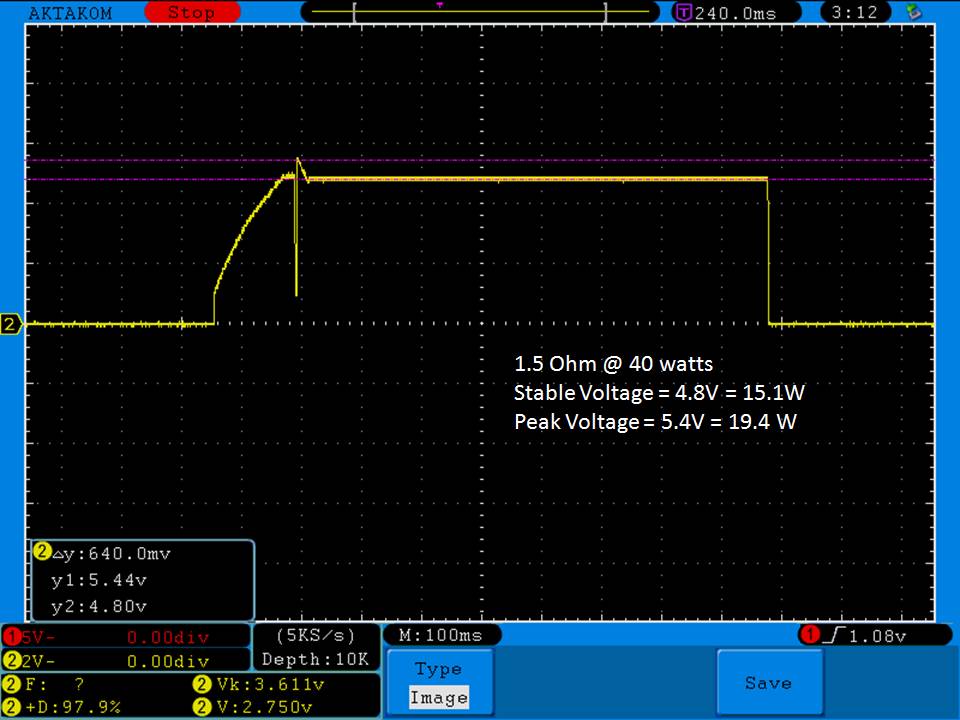Click the AKTAKOM brand label
The height and width of the screenshot is (720, 960).
(70, 13)
